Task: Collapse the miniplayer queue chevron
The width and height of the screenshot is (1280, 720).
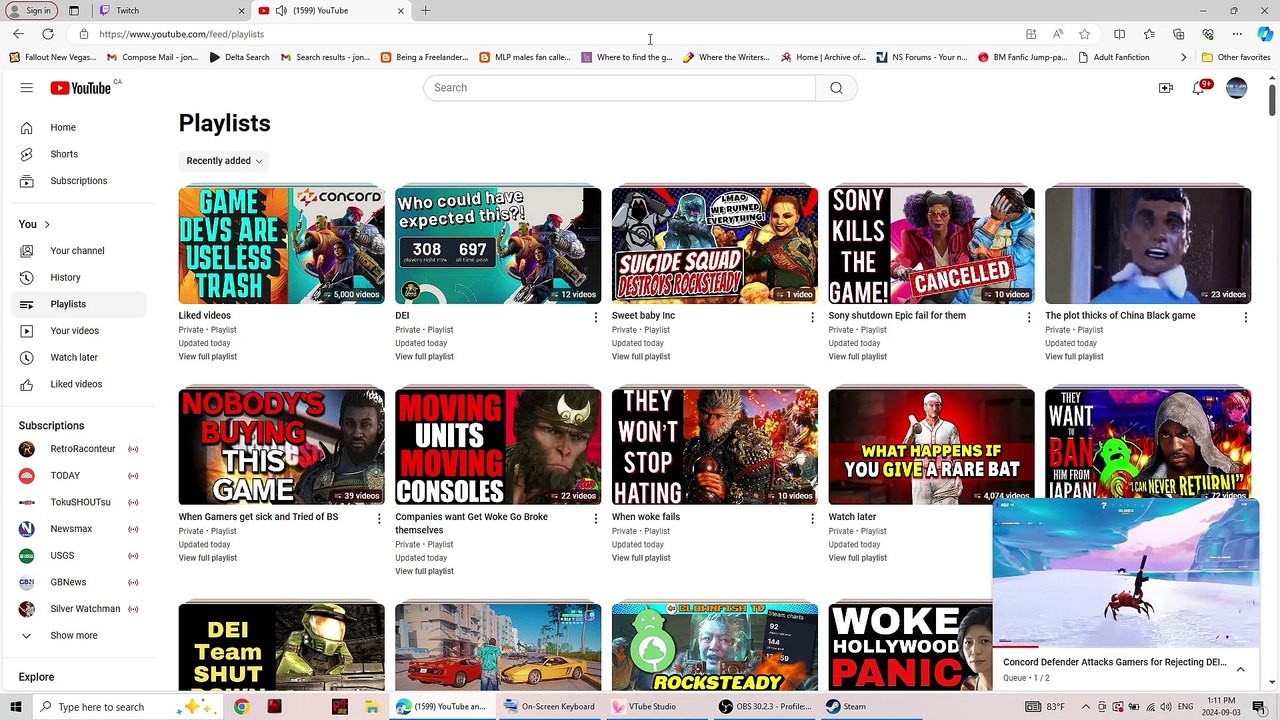Action: coord(1240,670)
